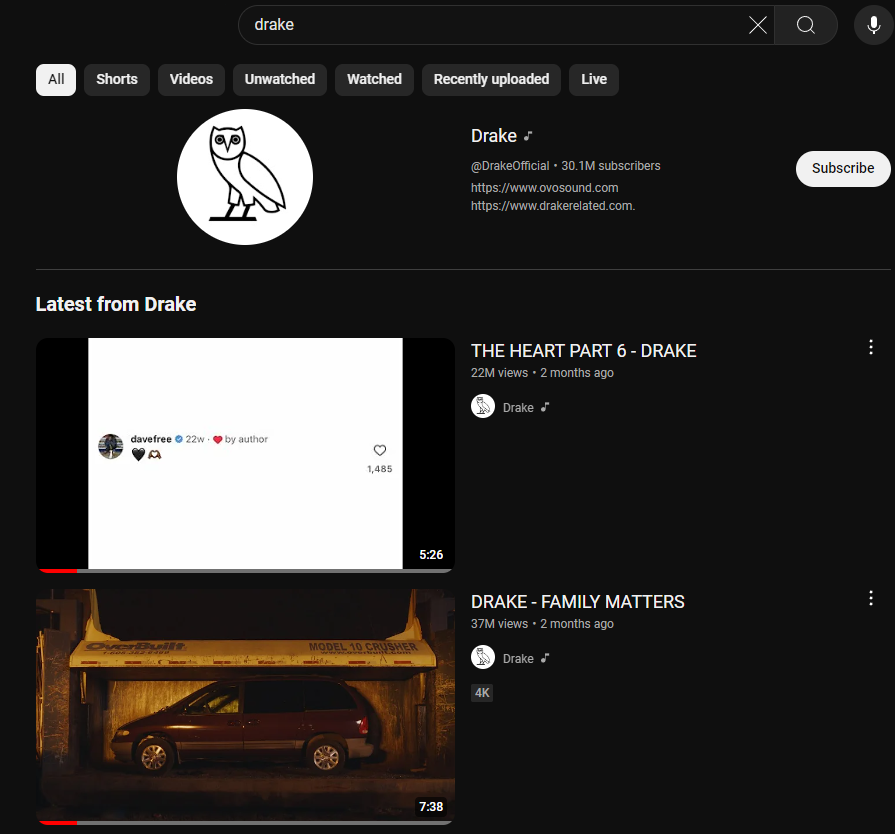Play the FAMILY MATTERS van thumbnail

click(245, 706)
